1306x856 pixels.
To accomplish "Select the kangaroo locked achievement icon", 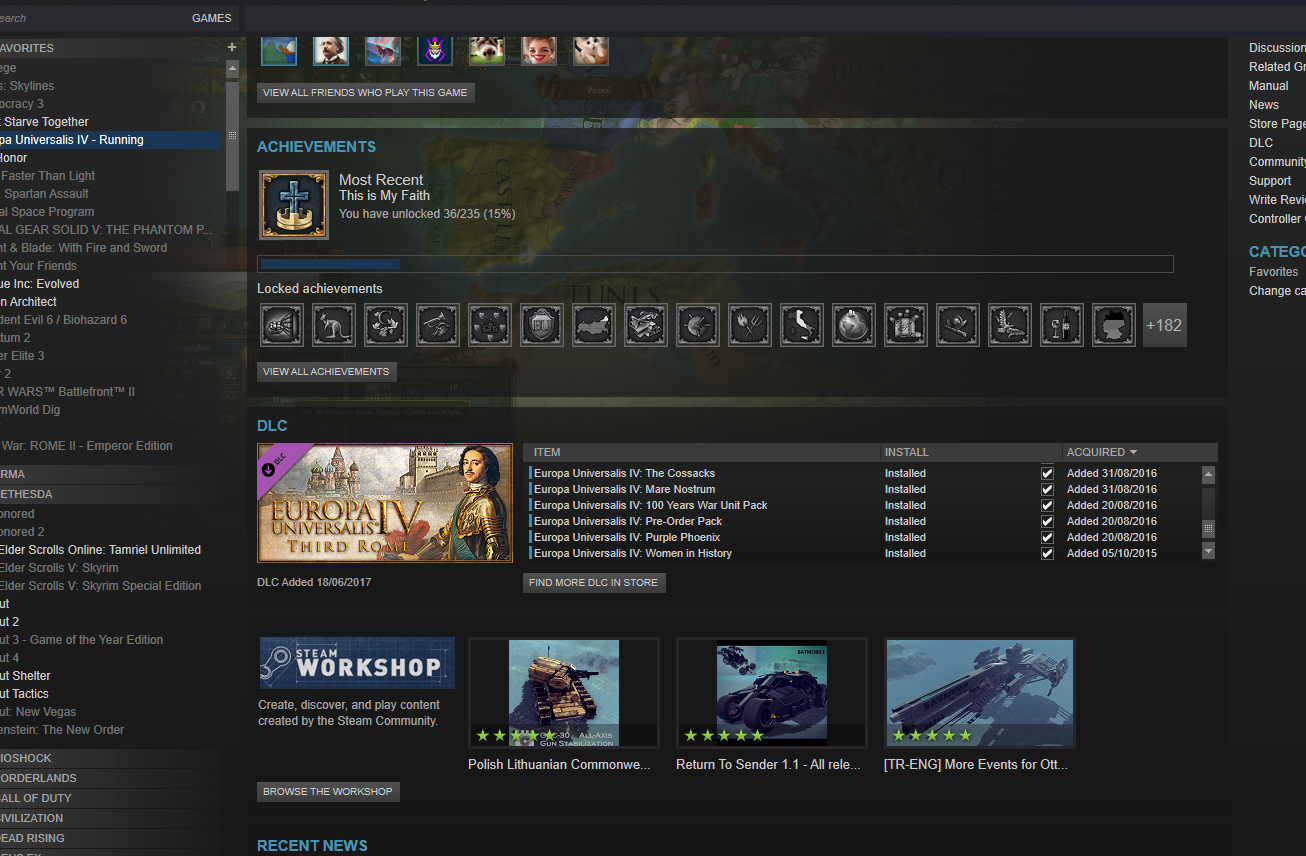I will point(334,325).
